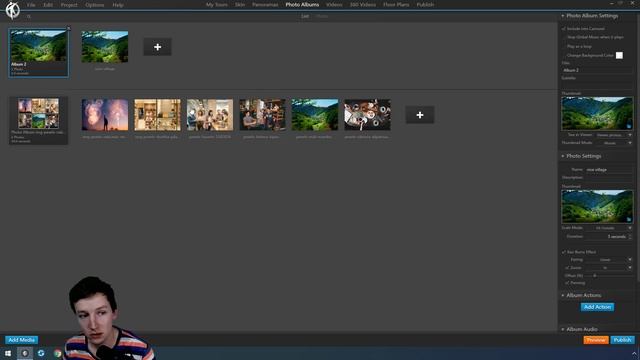This screenshot has width=640, height=360.
Task: Select the village photo in Album 2
Action: tap(105, 47)
